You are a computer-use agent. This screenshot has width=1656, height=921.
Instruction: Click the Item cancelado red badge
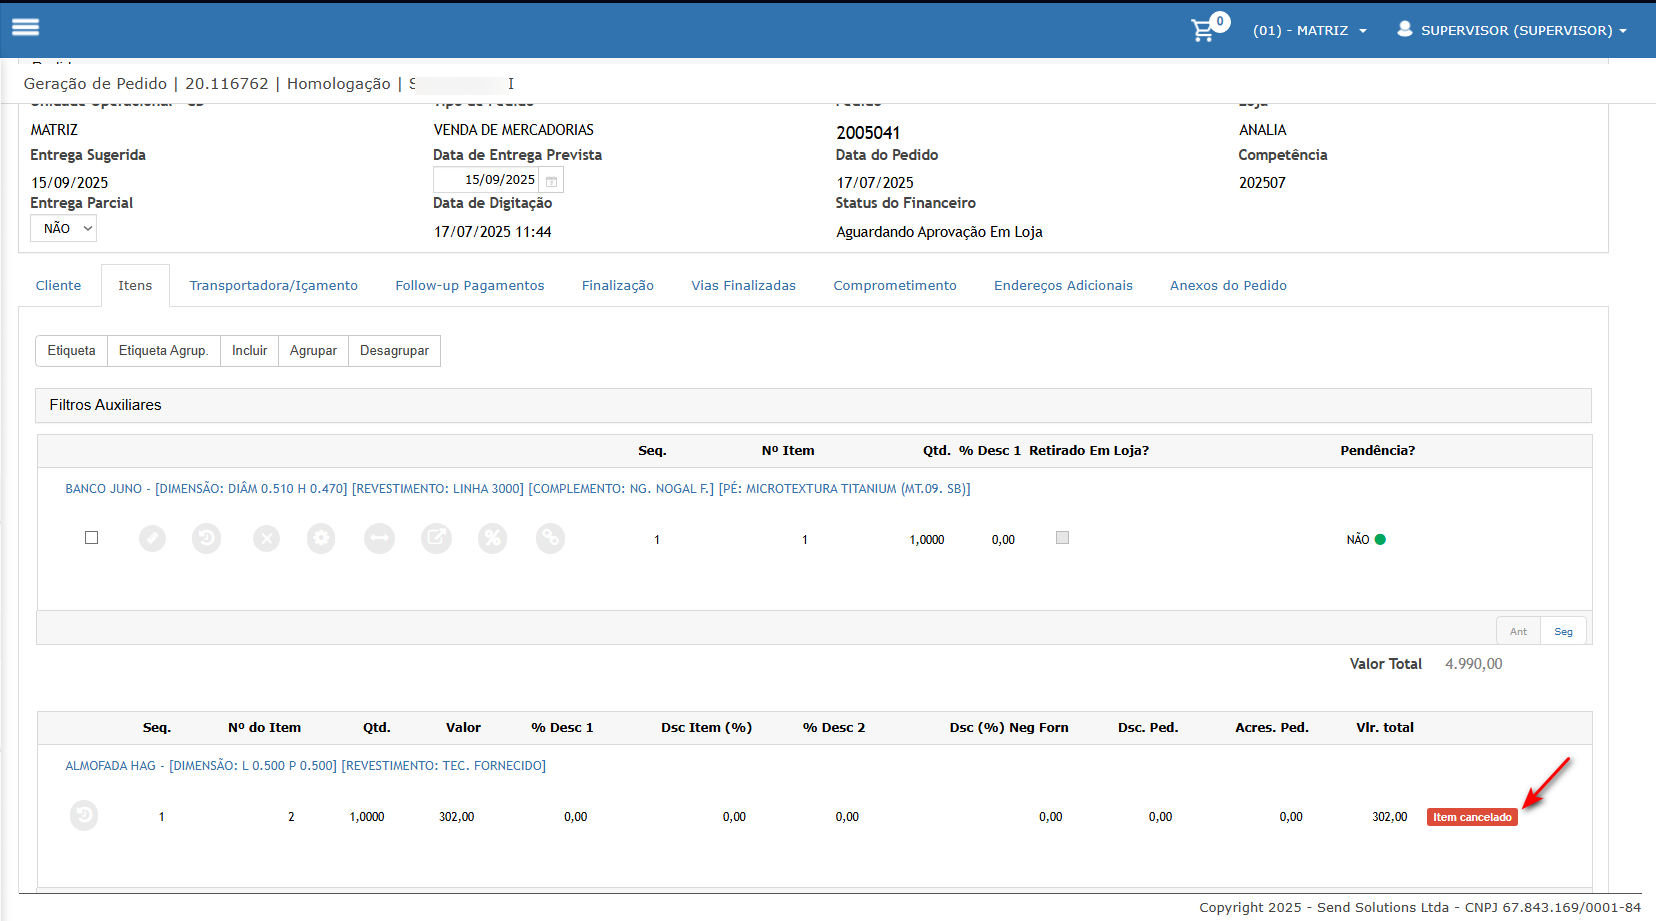pyautogui.click(x=1472, y=817)
